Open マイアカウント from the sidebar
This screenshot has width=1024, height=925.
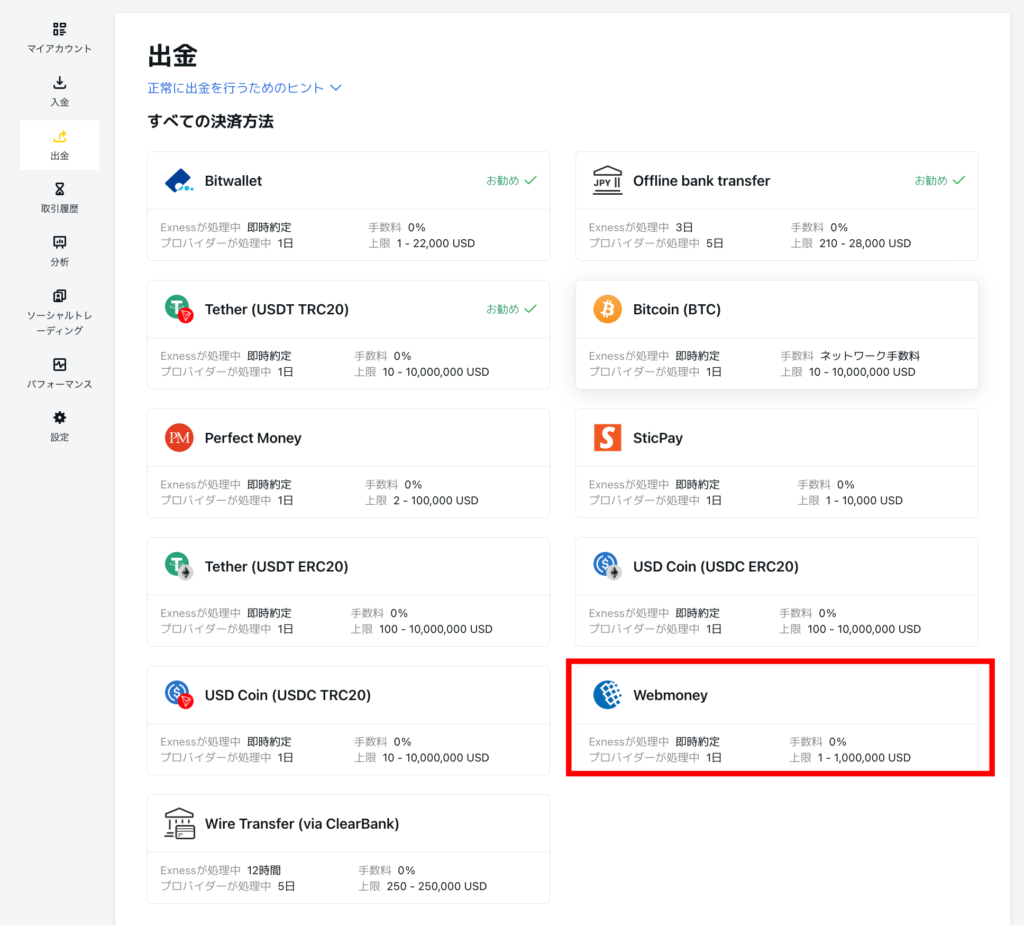point(59,38)
